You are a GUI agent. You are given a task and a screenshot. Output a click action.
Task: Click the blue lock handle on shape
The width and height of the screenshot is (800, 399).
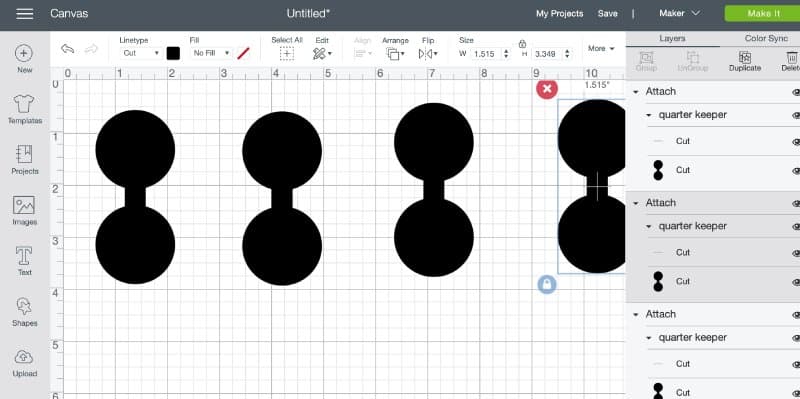coord(546,284)
